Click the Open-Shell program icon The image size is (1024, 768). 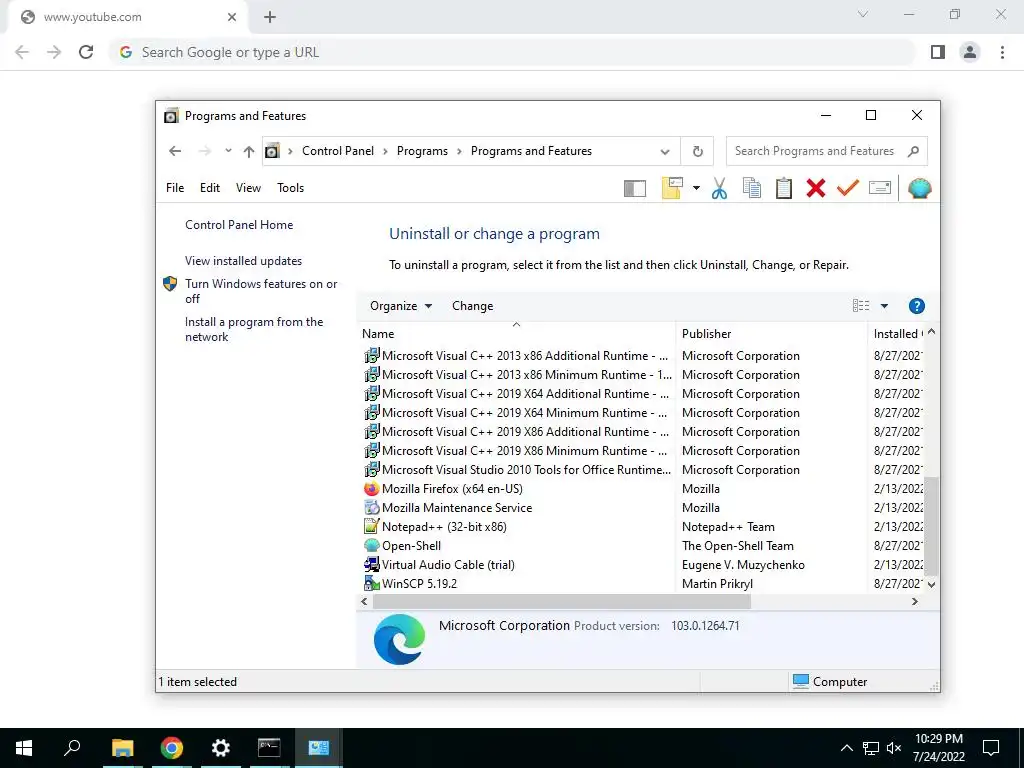coord(372,545)
